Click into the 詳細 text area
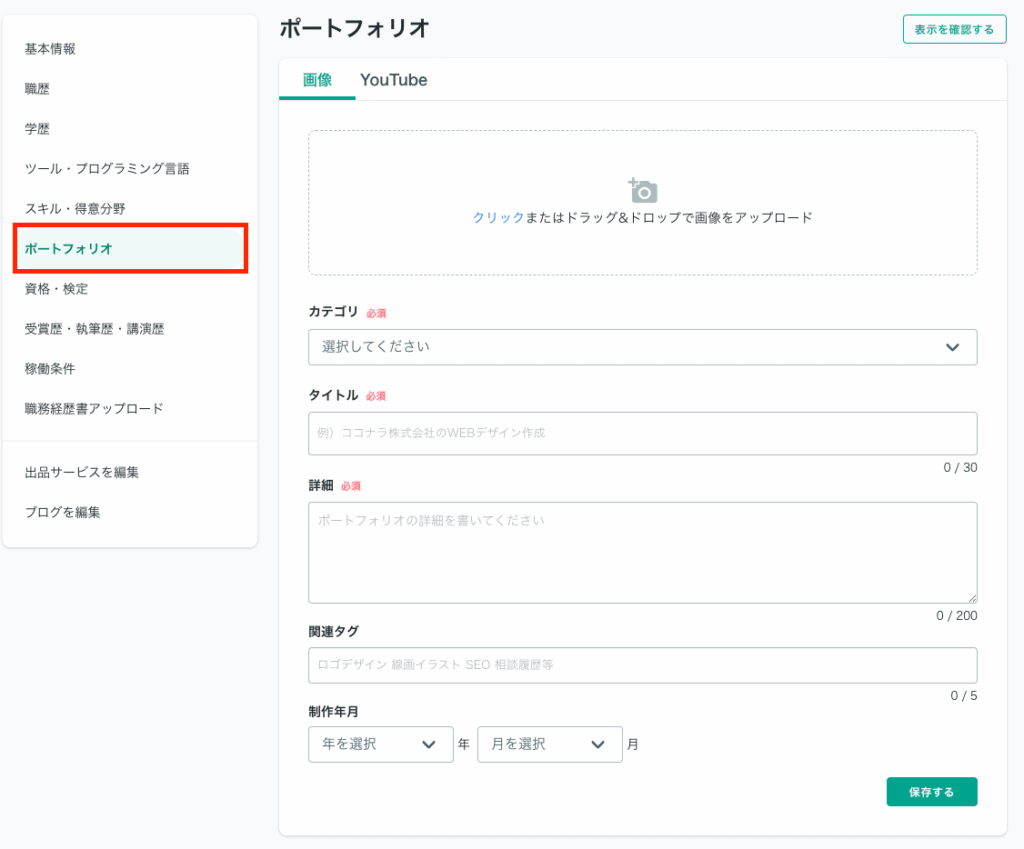This screenshot has height=849, width=1024. (x=642, y=552)
